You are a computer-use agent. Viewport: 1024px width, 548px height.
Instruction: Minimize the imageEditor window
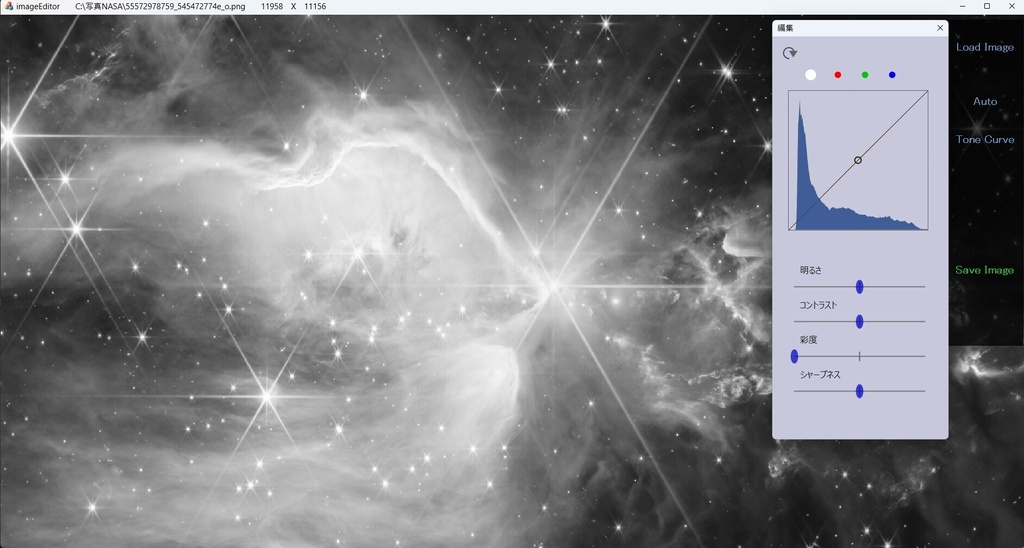(x=963, y=6)
